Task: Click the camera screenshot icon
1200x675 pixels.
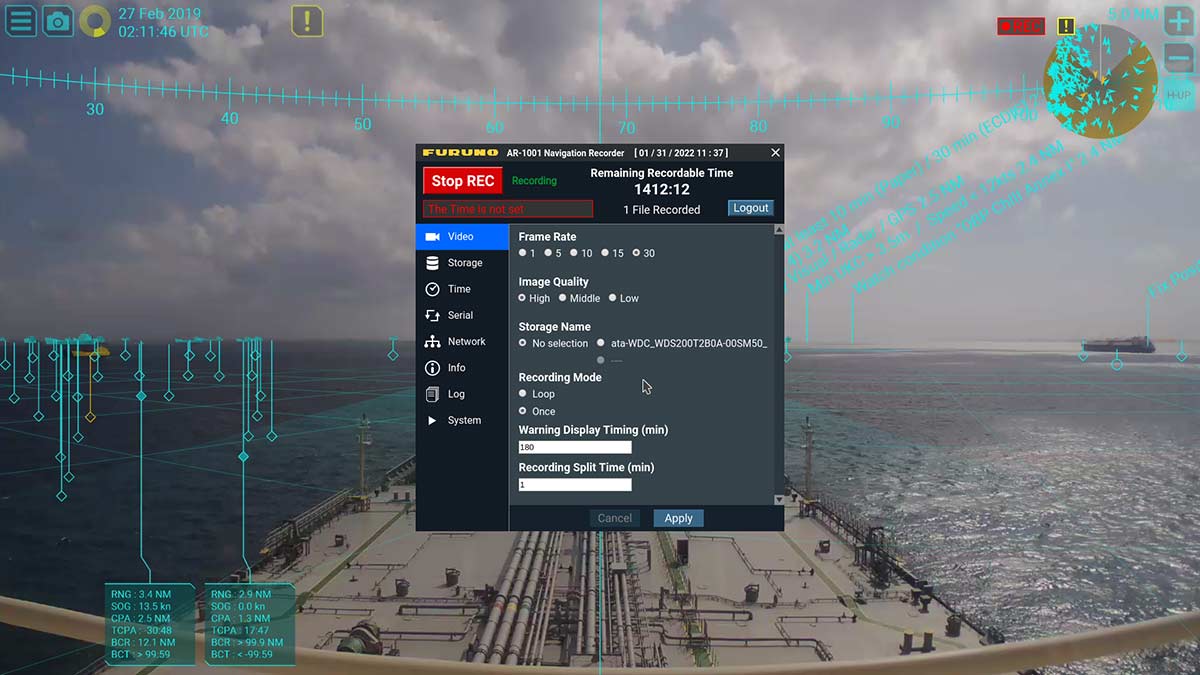Action: [x=58, y=21]
